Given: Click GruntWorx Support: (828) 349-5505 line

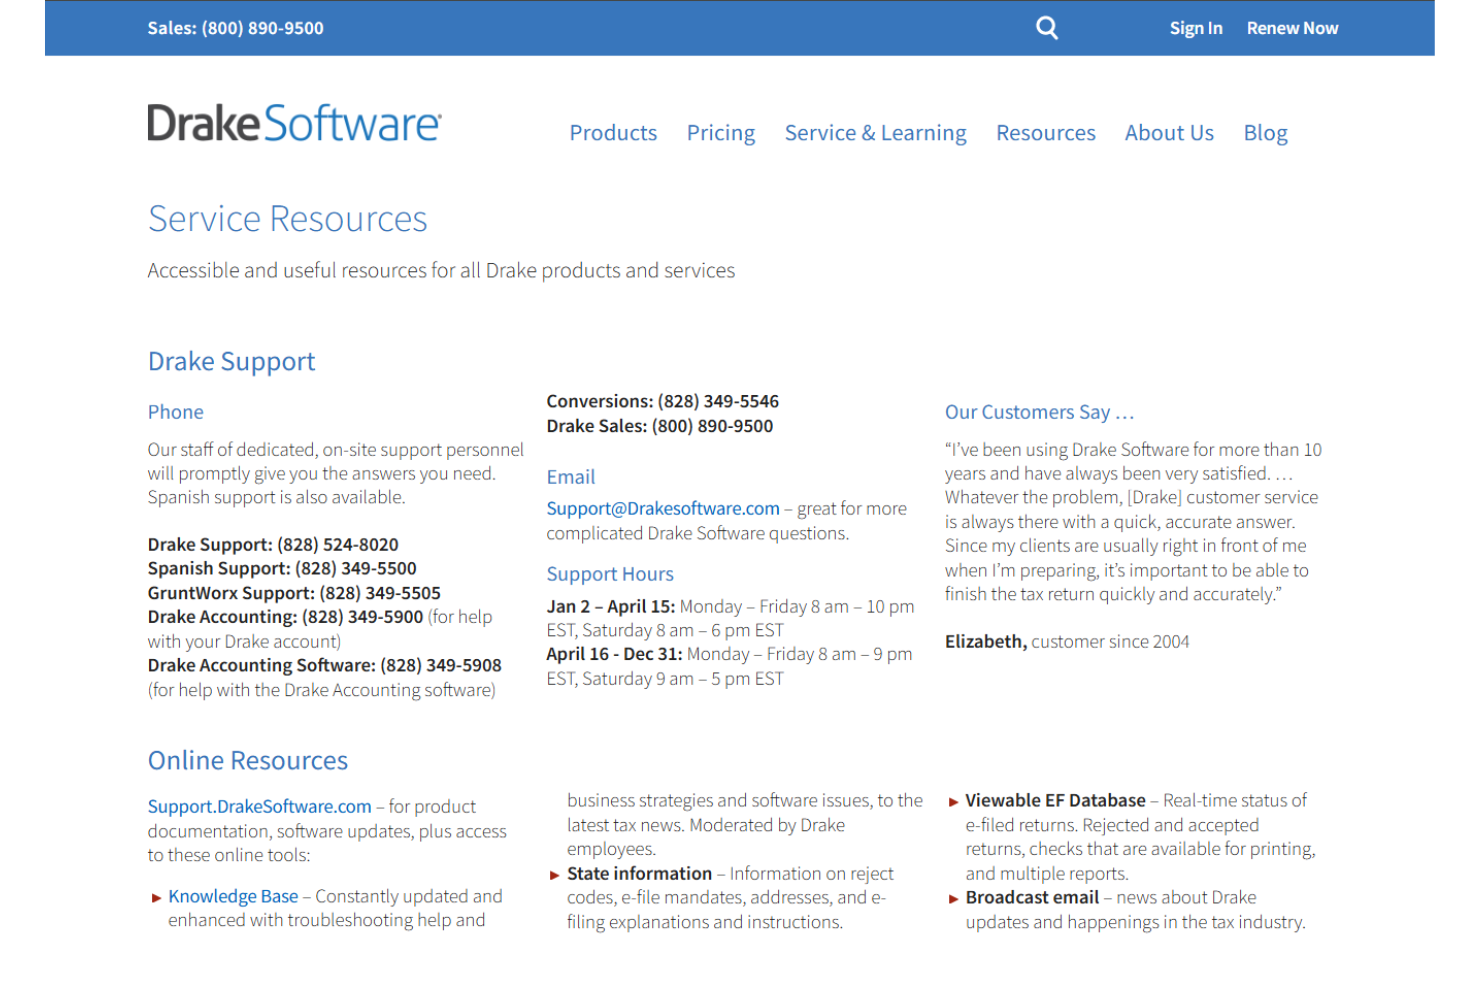Looking at the screenshot, I should point(294,593).
